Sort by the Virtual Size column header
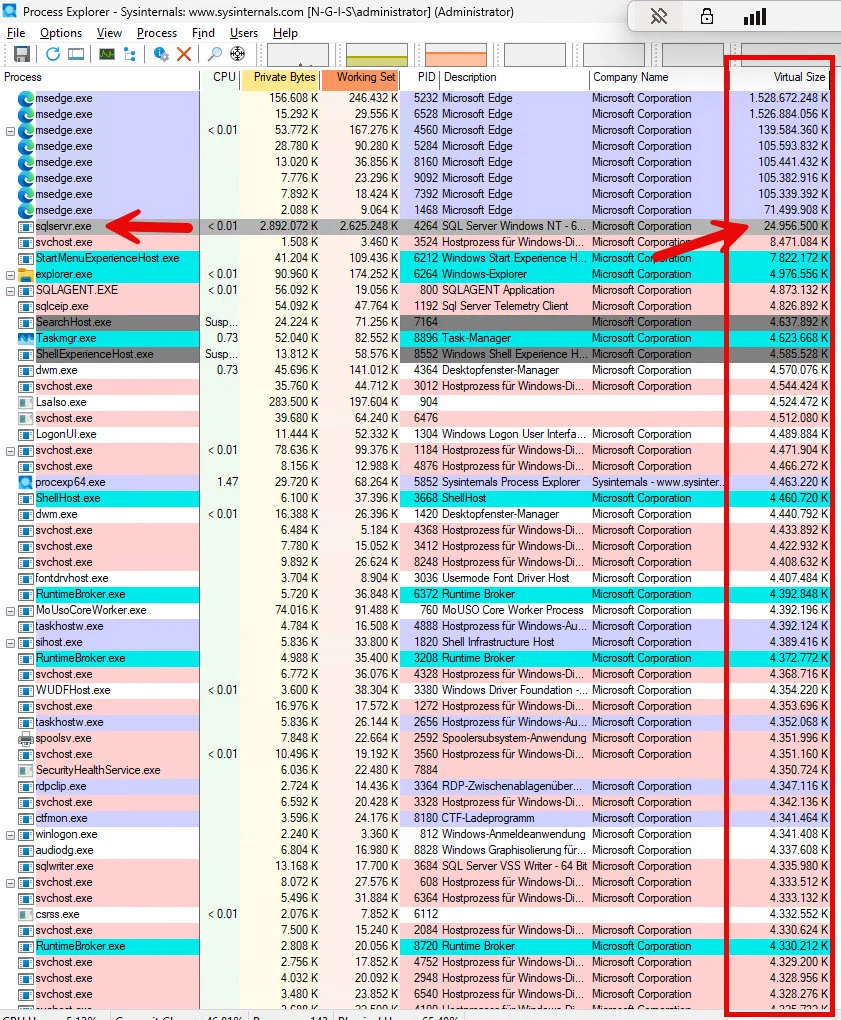The image size is (841, 1020). coord(779,77)
